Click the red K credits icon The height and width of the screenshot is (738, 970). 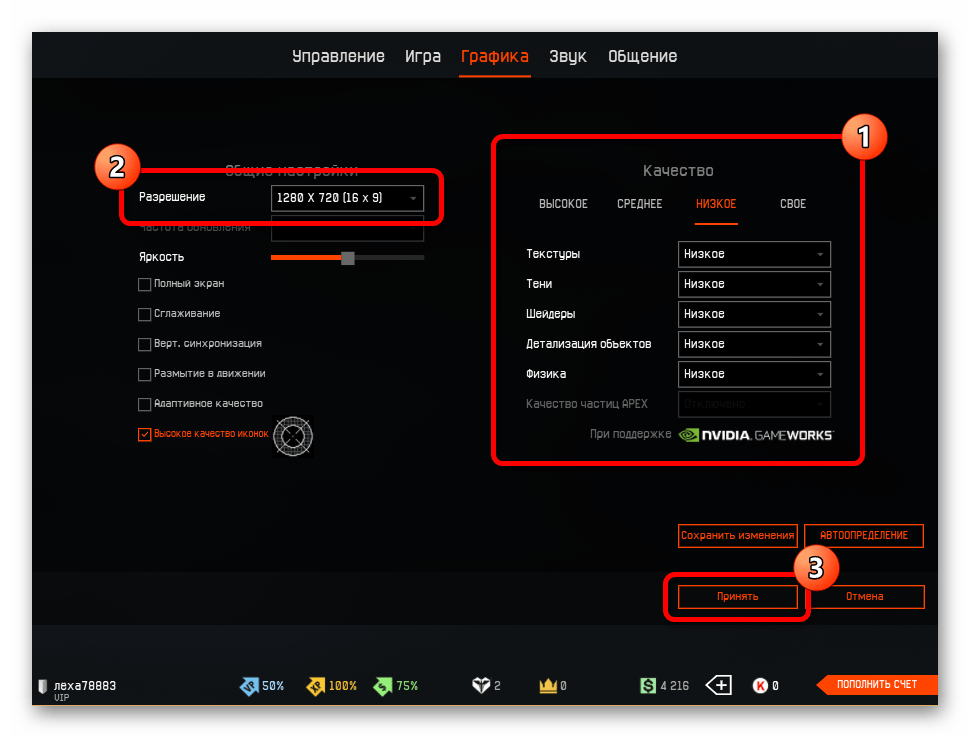[x=759, y=686]
